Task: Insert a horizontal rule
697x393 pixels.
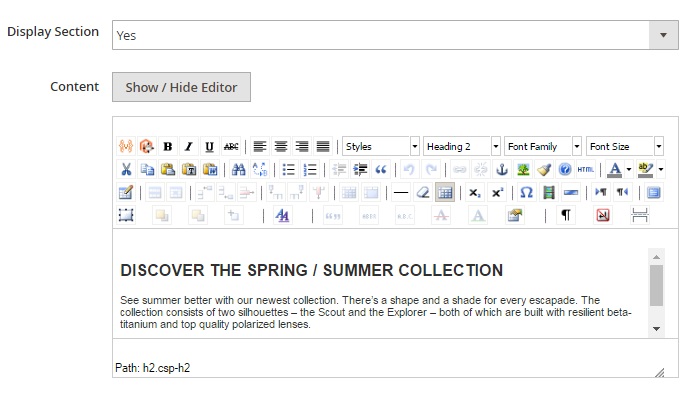Action: 401,192
